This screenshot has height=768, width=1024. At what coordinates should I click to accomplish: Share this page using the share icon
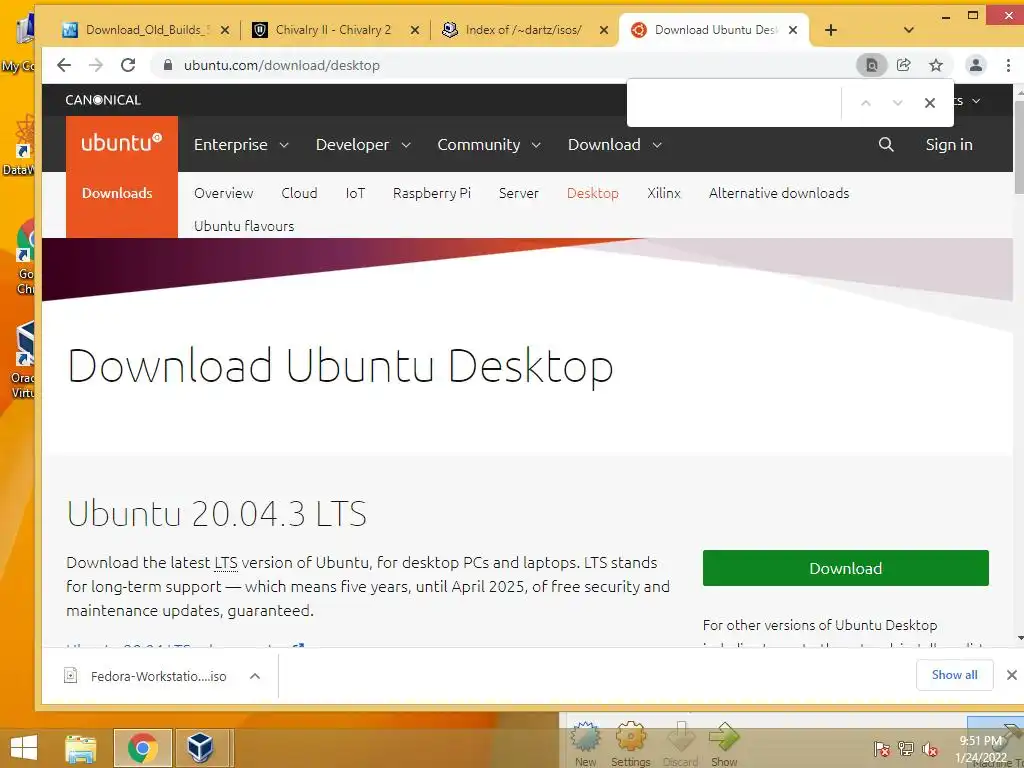904,65
